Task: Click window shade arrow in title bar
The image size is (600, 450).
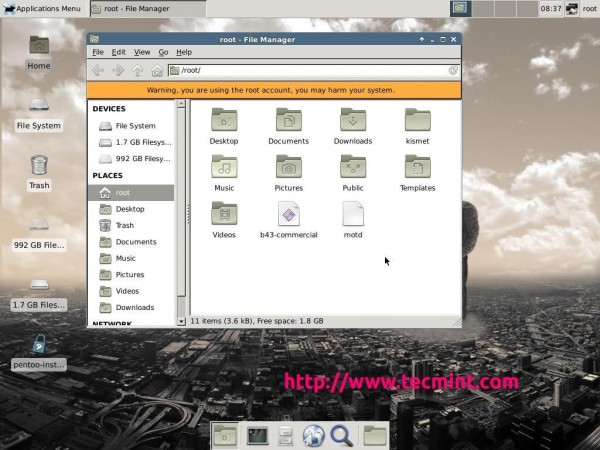Action: click(x=422, y=39)
